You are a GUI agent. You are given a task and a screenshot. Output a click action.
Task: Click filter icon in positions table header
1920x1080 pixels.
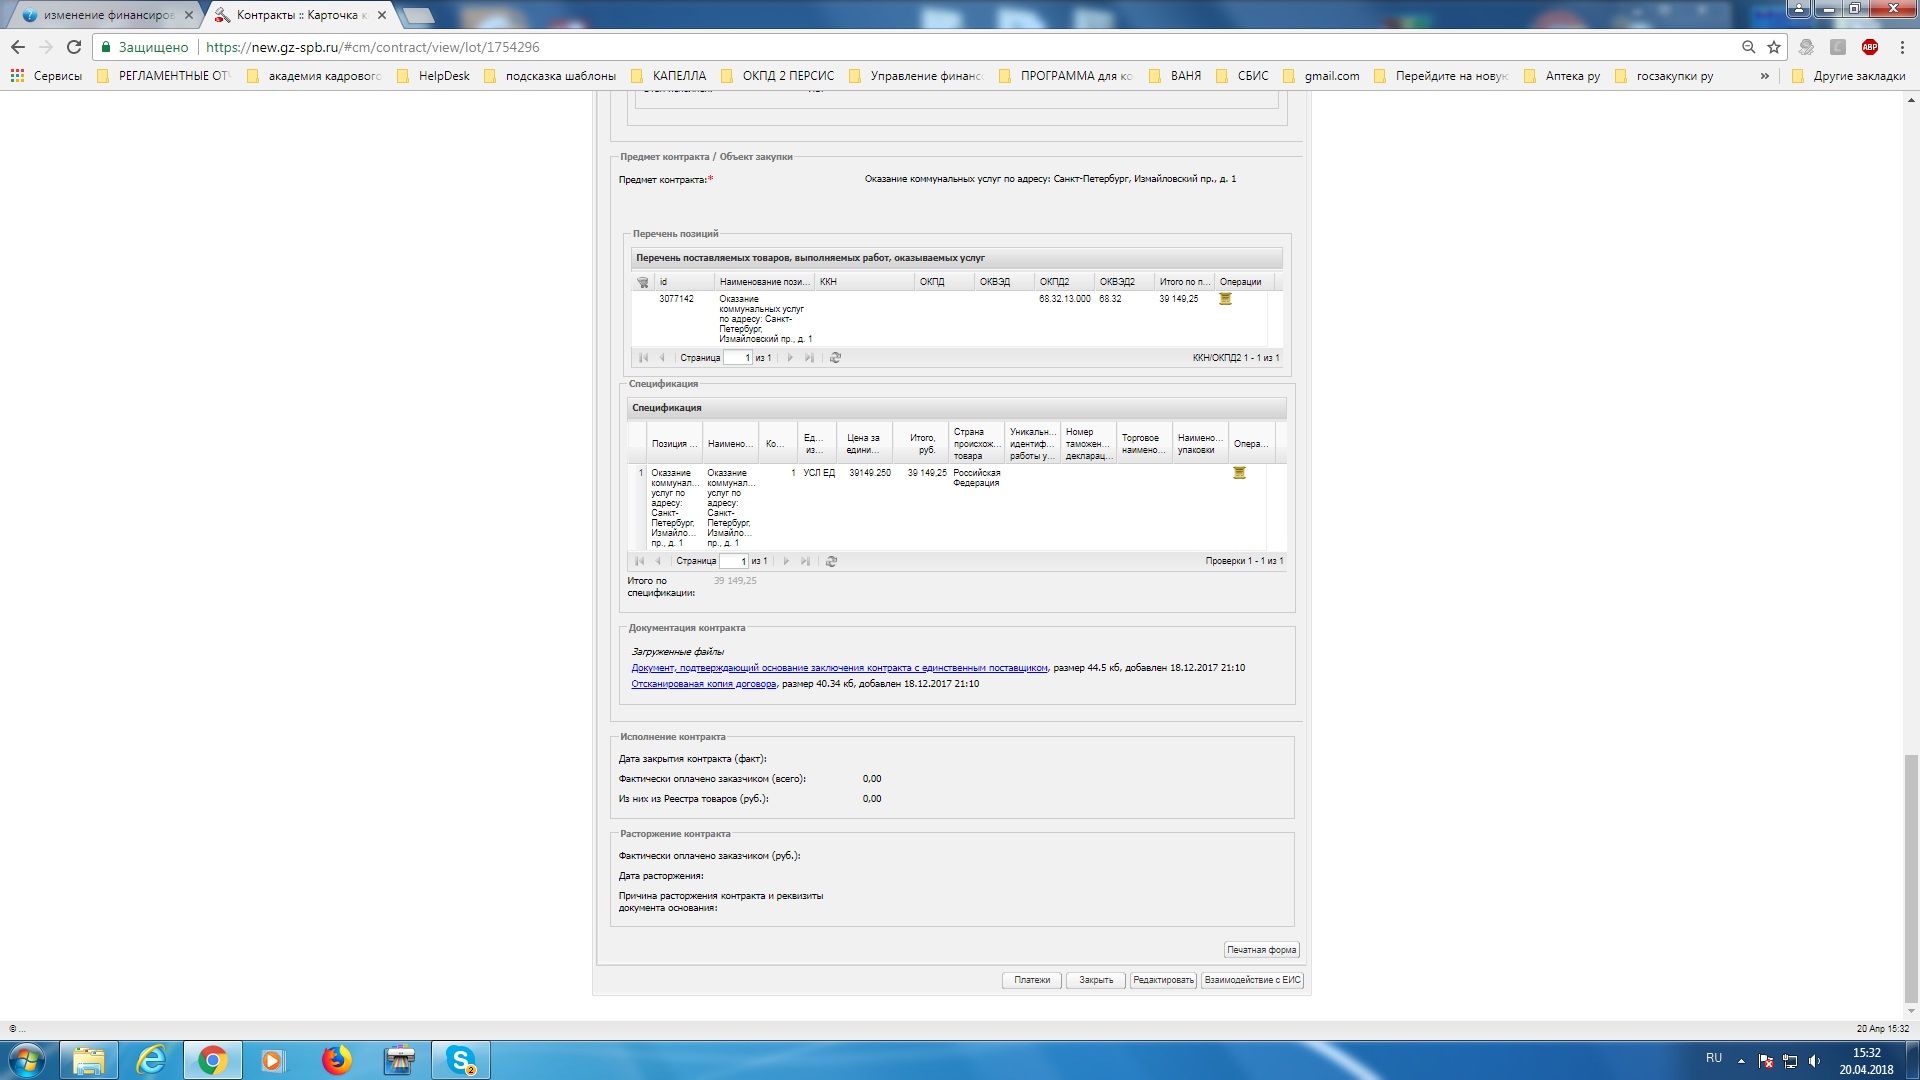[x=643, y=282]
